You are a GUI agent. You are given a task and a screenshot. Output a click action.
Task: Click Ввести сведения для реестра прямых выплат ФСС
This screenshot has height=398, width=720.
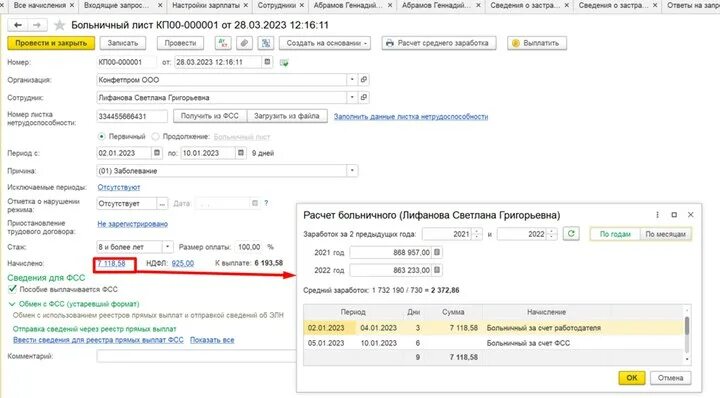98,340
